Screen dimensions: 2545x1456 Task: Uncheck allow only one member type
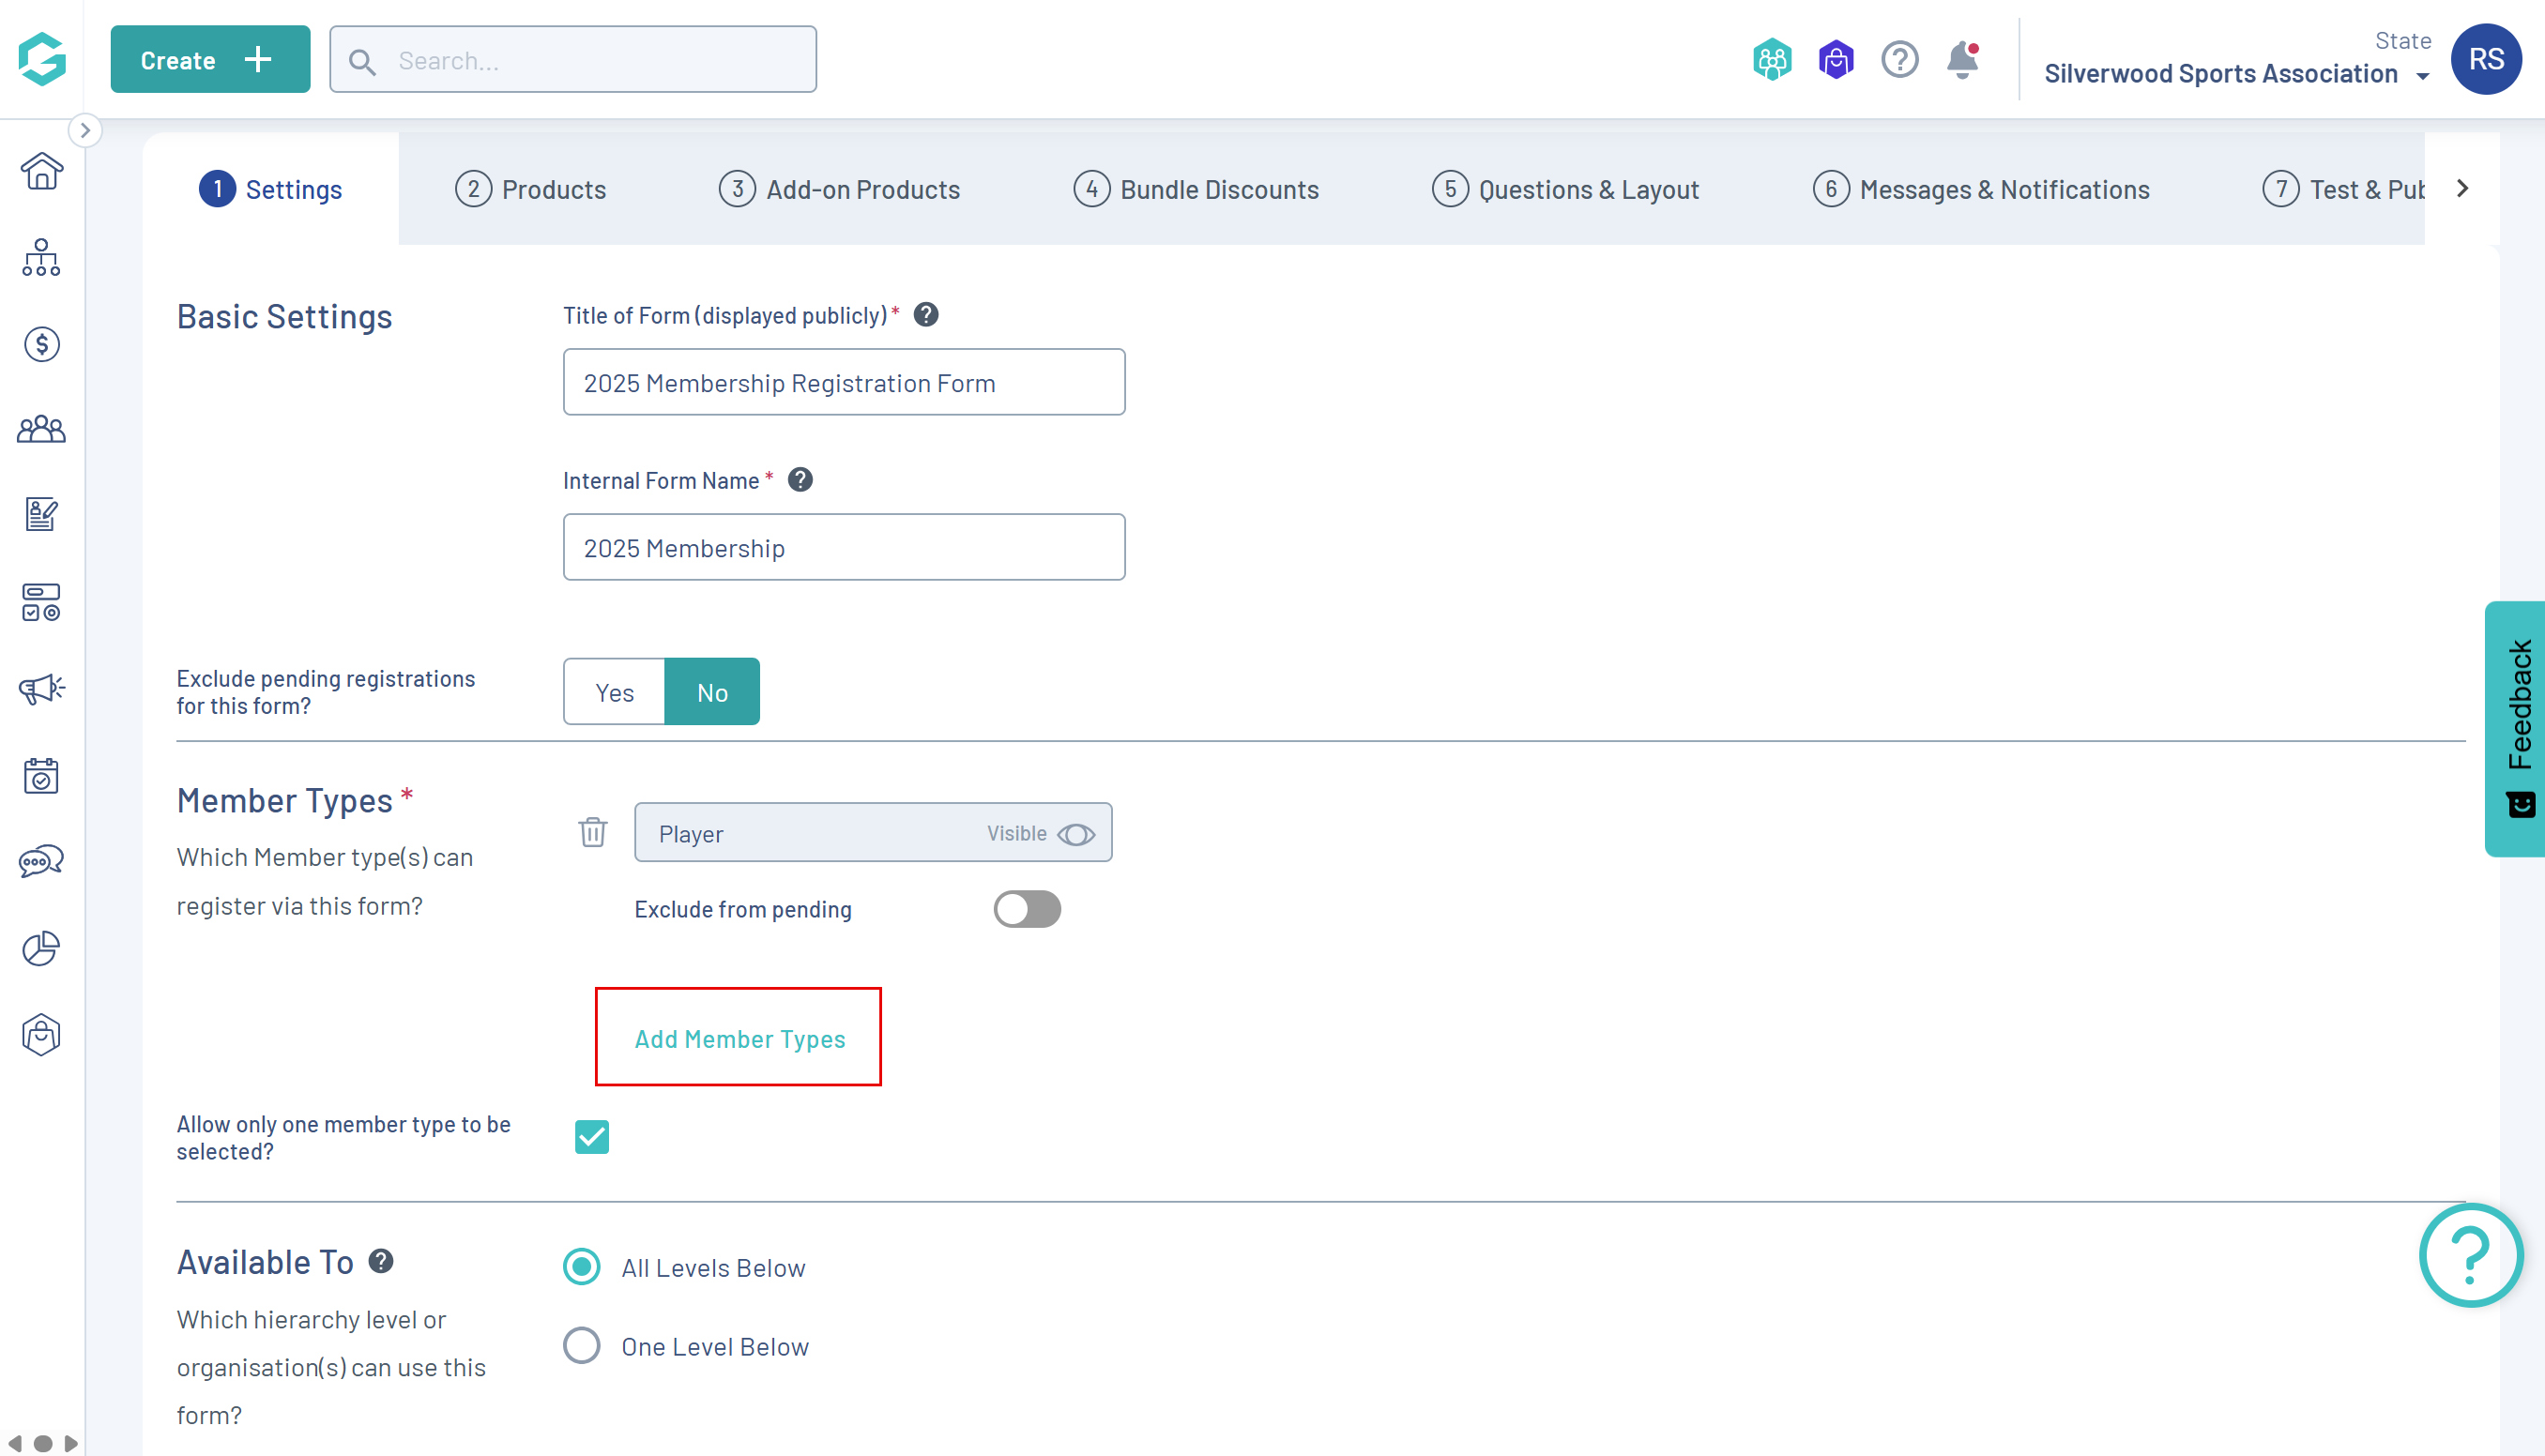592,1137
